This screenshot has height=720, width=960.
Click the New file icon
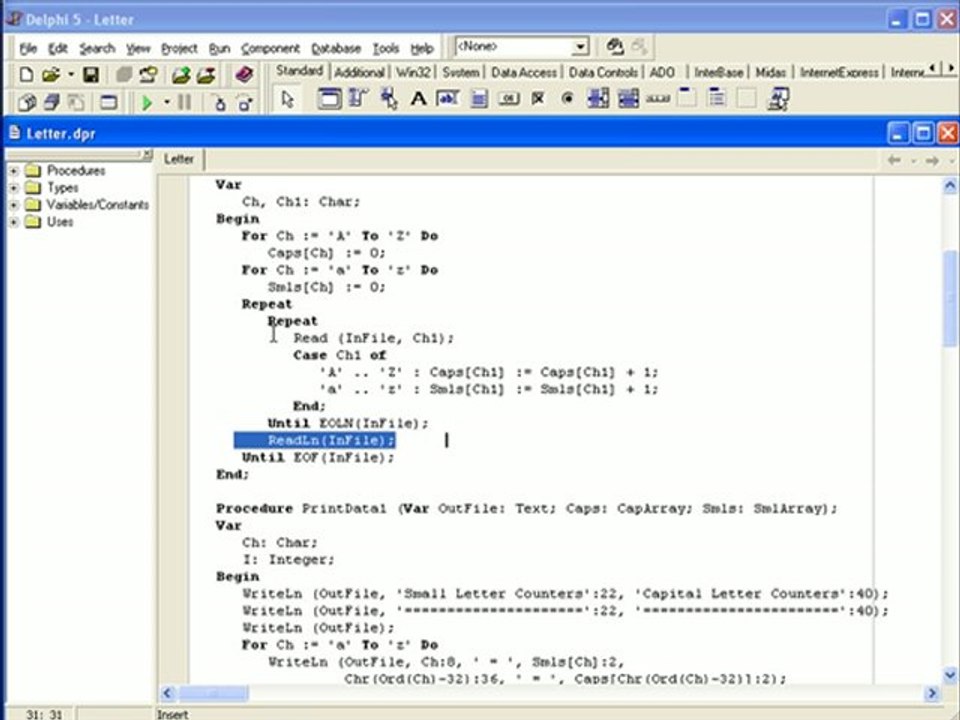click(26, 75)
